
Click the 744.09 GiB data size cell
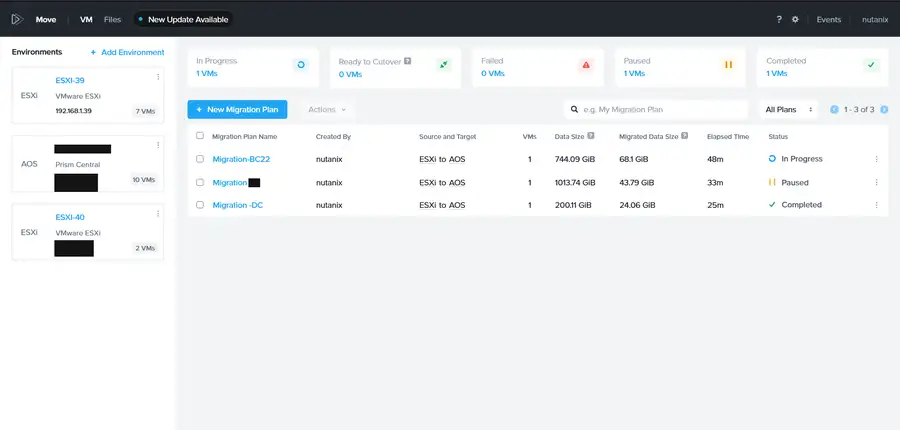point(575,159)
